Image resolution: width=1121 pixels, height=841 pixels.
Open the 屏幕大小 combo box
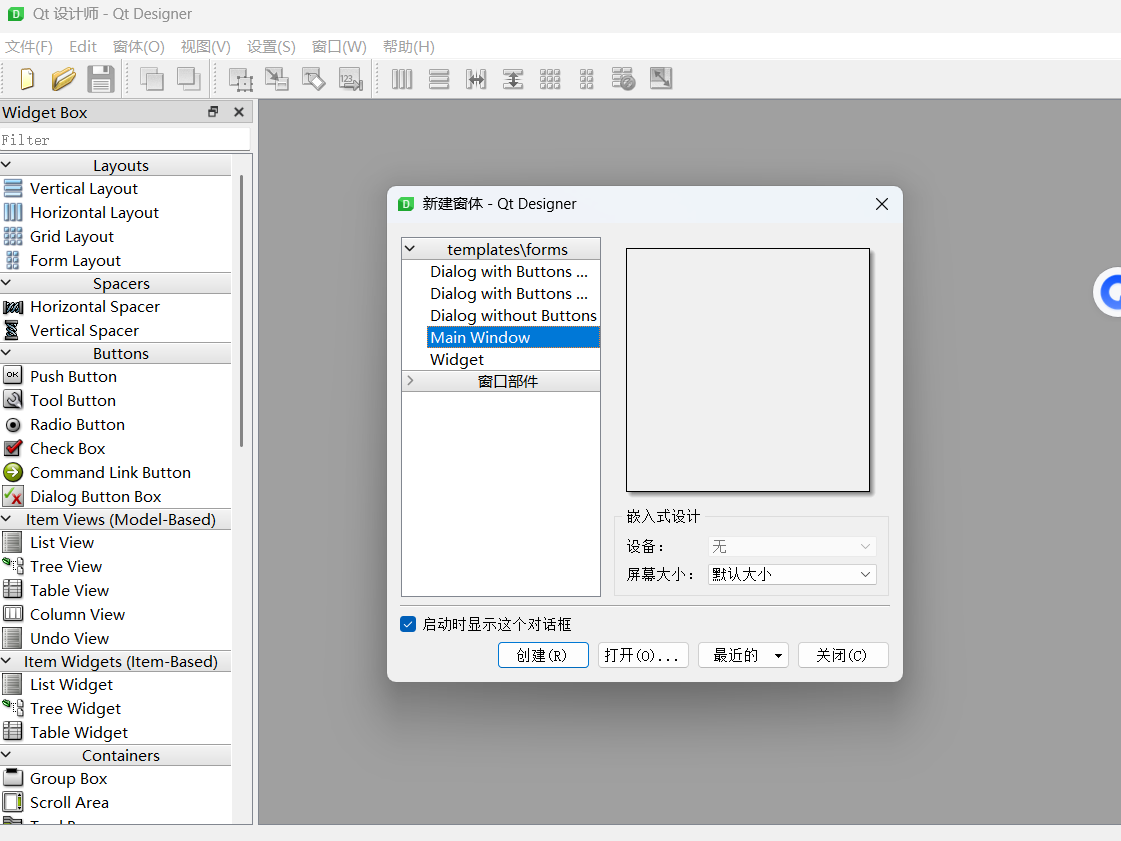pos(792,574)
